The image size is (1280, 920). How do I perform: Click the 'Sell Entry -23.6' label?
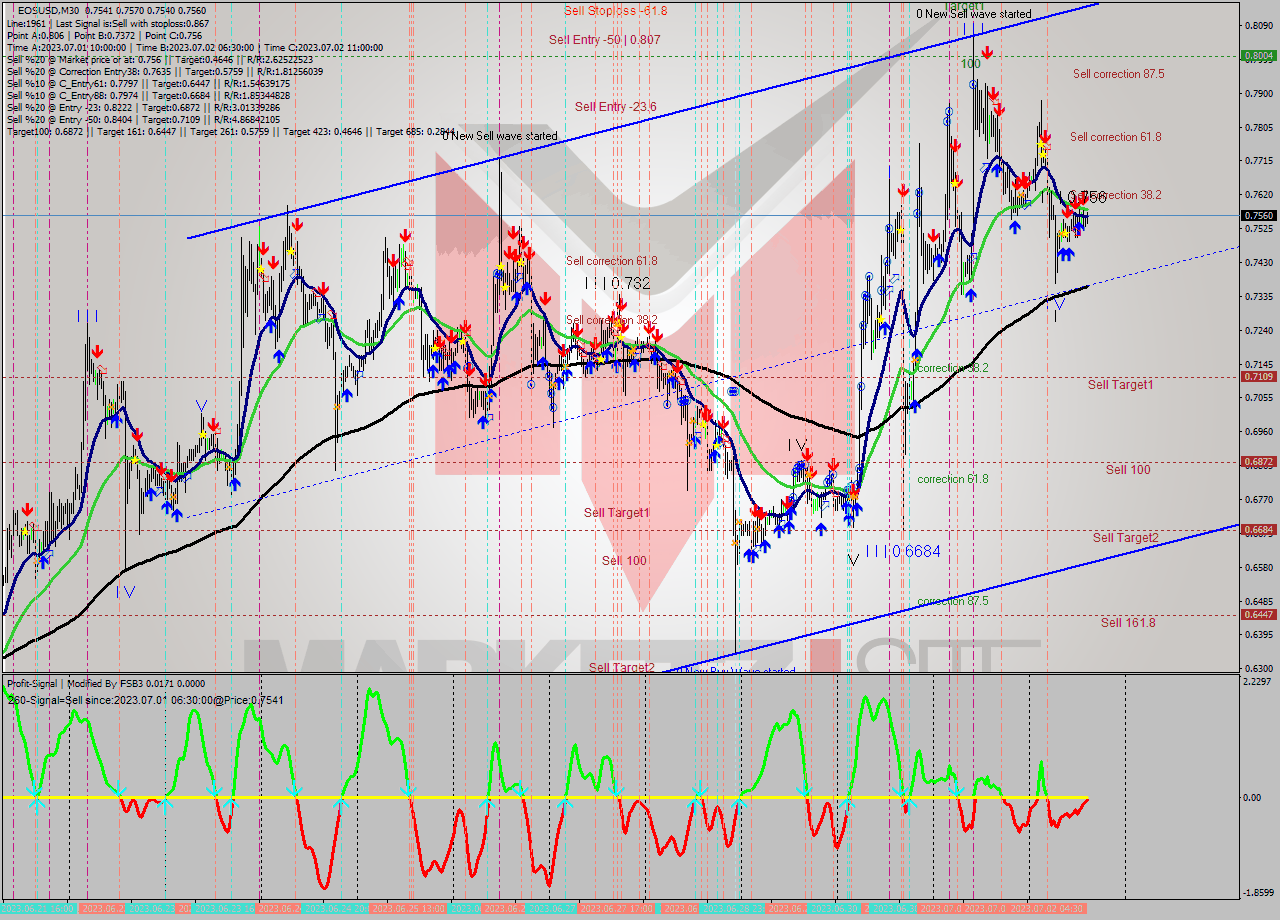pos(615,106)
